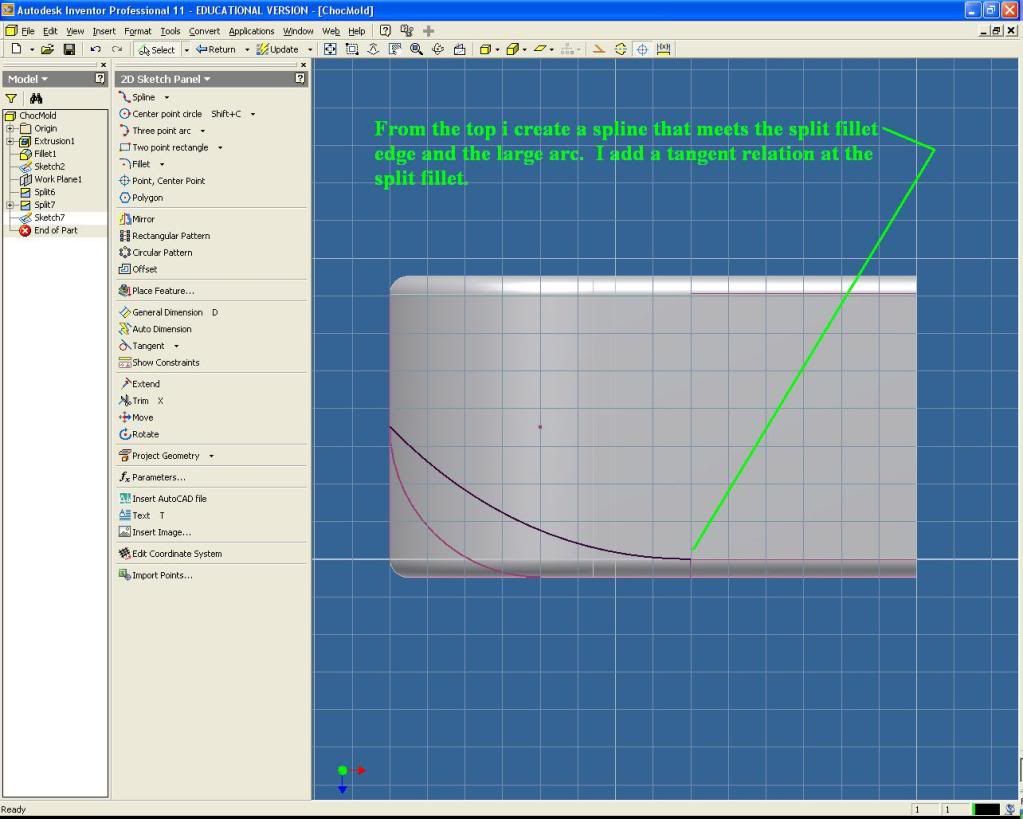Image resolution: width=1023 pixels, height=819 pixels.
Task: Select Sketch7 in the model browser
Action: [x=49, y=217]
